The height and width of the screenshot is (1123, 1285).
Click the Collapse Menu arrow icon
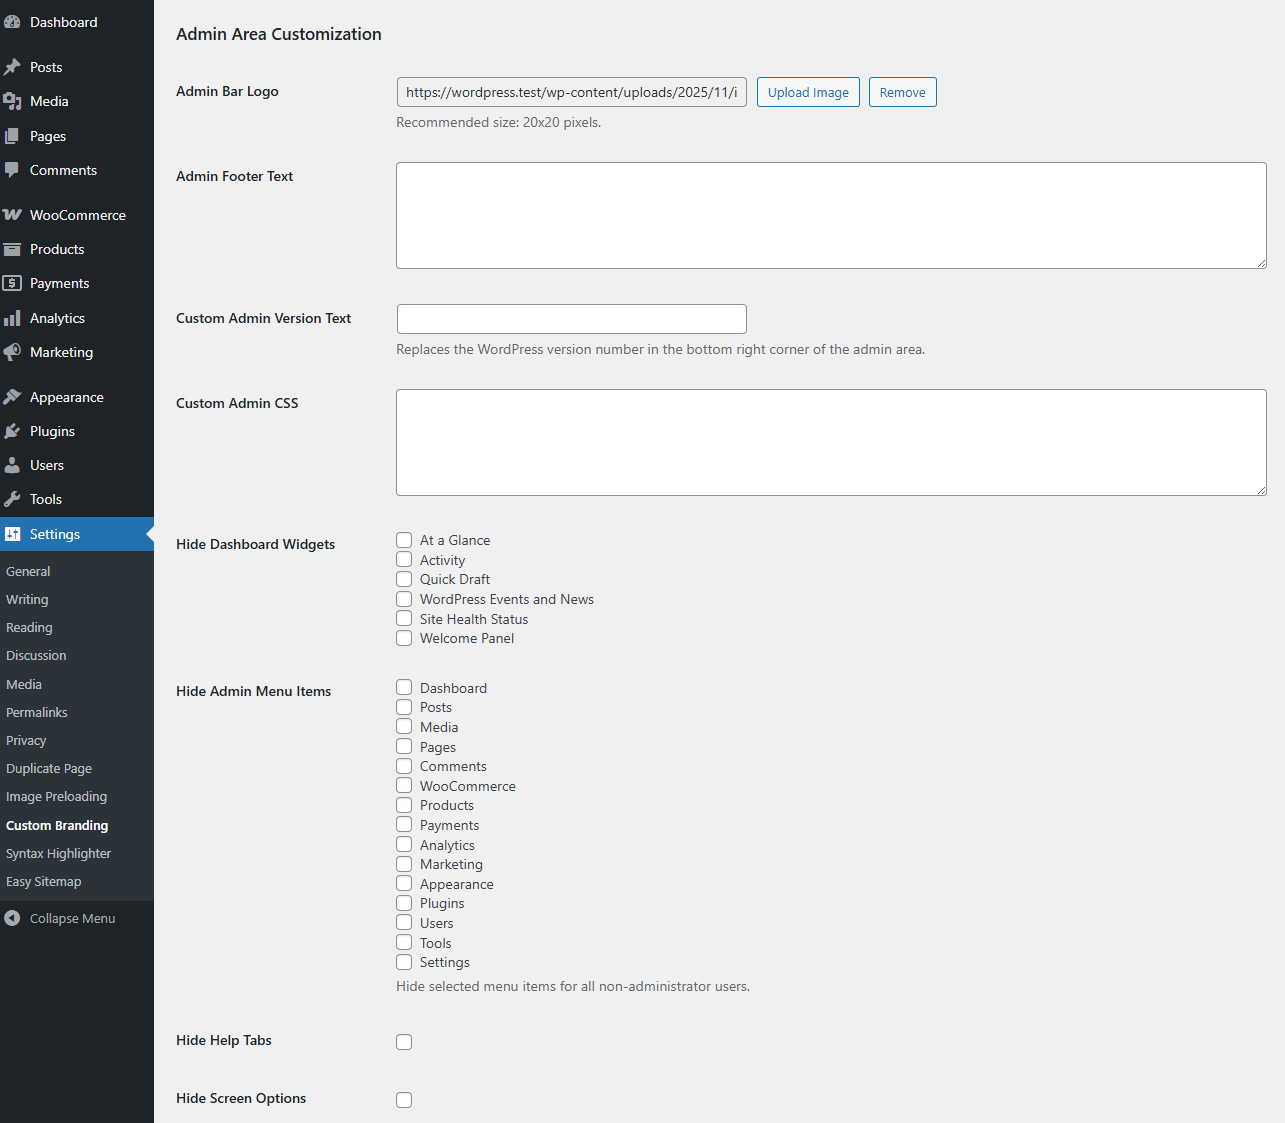click(12, 918)
